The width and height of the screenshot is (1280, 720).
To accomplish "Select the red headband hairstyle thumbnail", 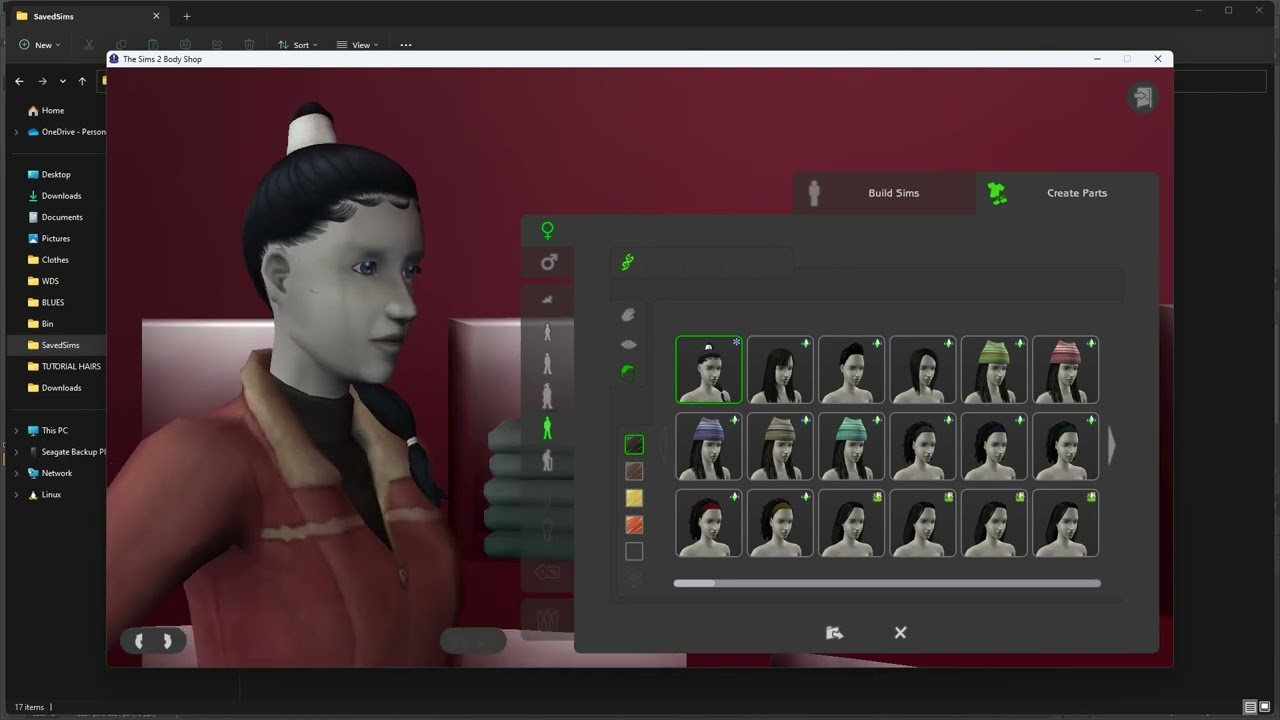I will [709, 523].
